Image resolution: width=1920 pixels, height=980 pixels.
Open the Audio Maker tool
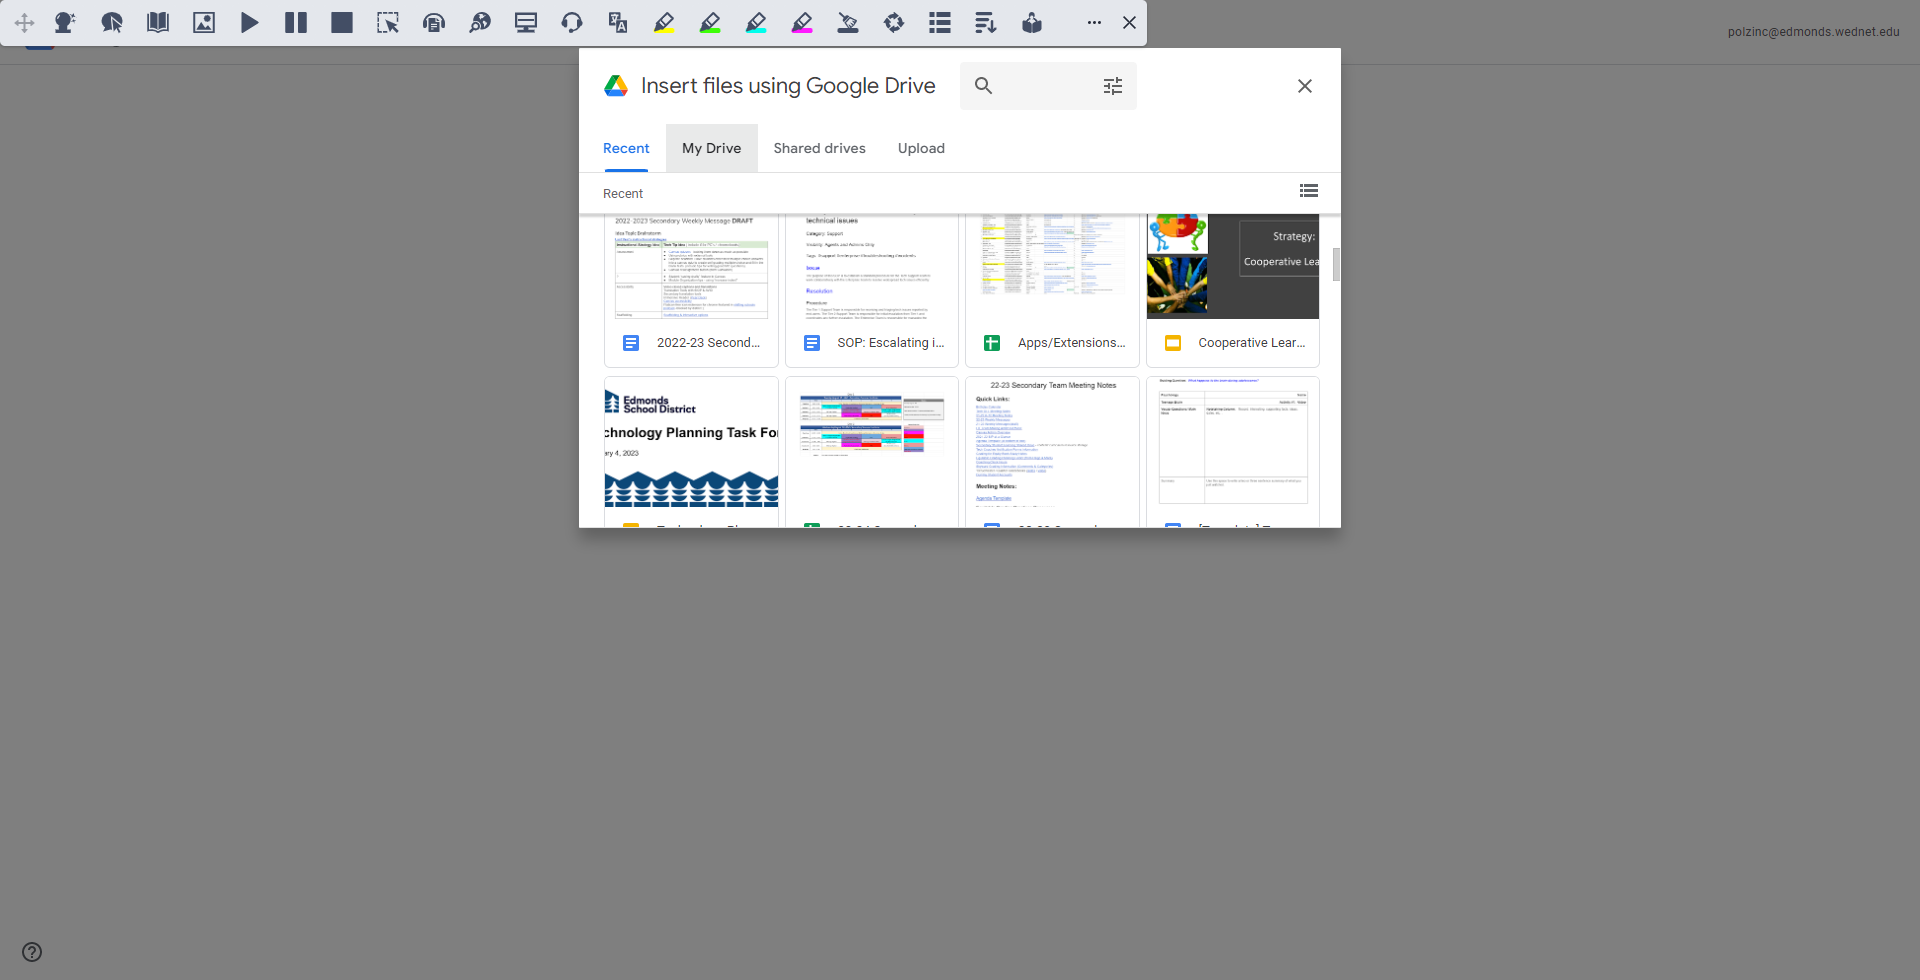point(434,23)
